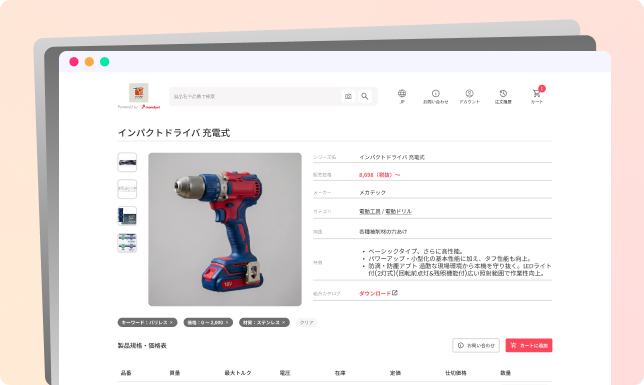
Task: Click the red price 8,036 value
Action: tap(380, 175)
